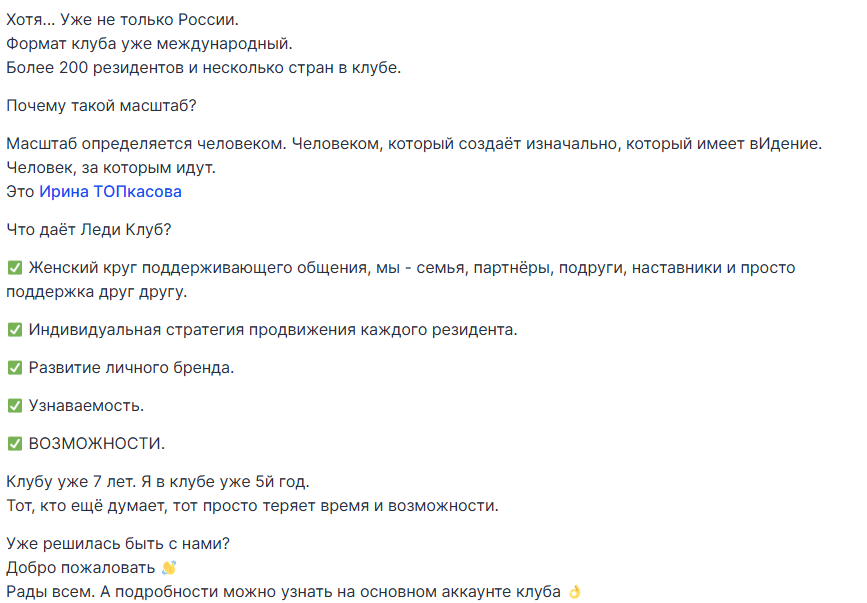Click the checkmark emoji before Индивидуальная стратегия
The width and height of the screenshot is (867, 603).
pyautogui.click(x=15, y=329)
